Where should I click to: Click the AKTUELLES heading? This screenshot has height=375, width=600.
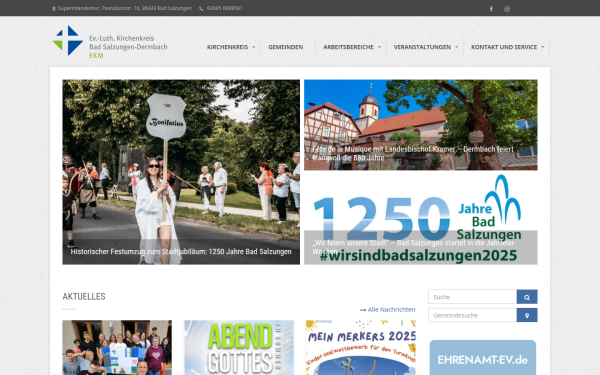point(84,297)
